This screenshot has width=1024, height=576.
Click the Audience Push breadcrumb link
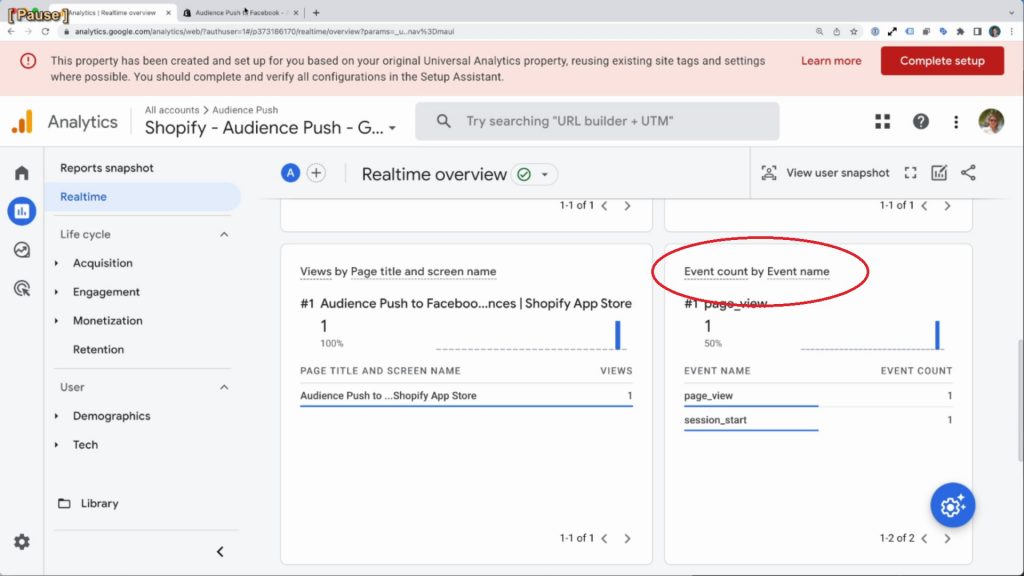[245, 110]
